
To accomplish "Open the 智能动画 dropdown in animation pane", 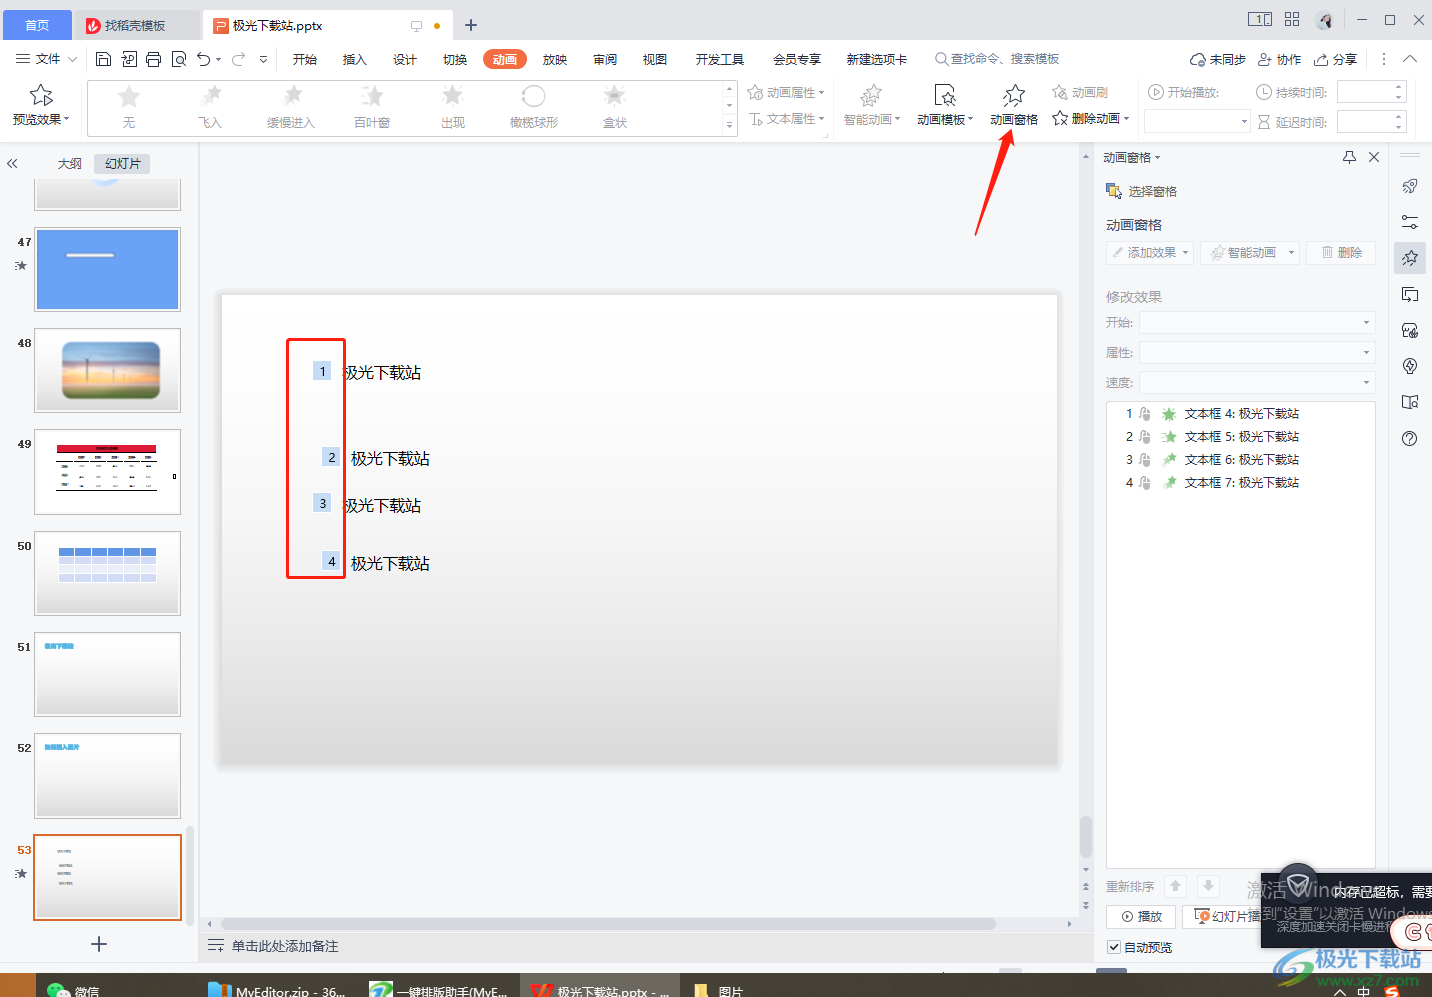I will click(1250, 253).
